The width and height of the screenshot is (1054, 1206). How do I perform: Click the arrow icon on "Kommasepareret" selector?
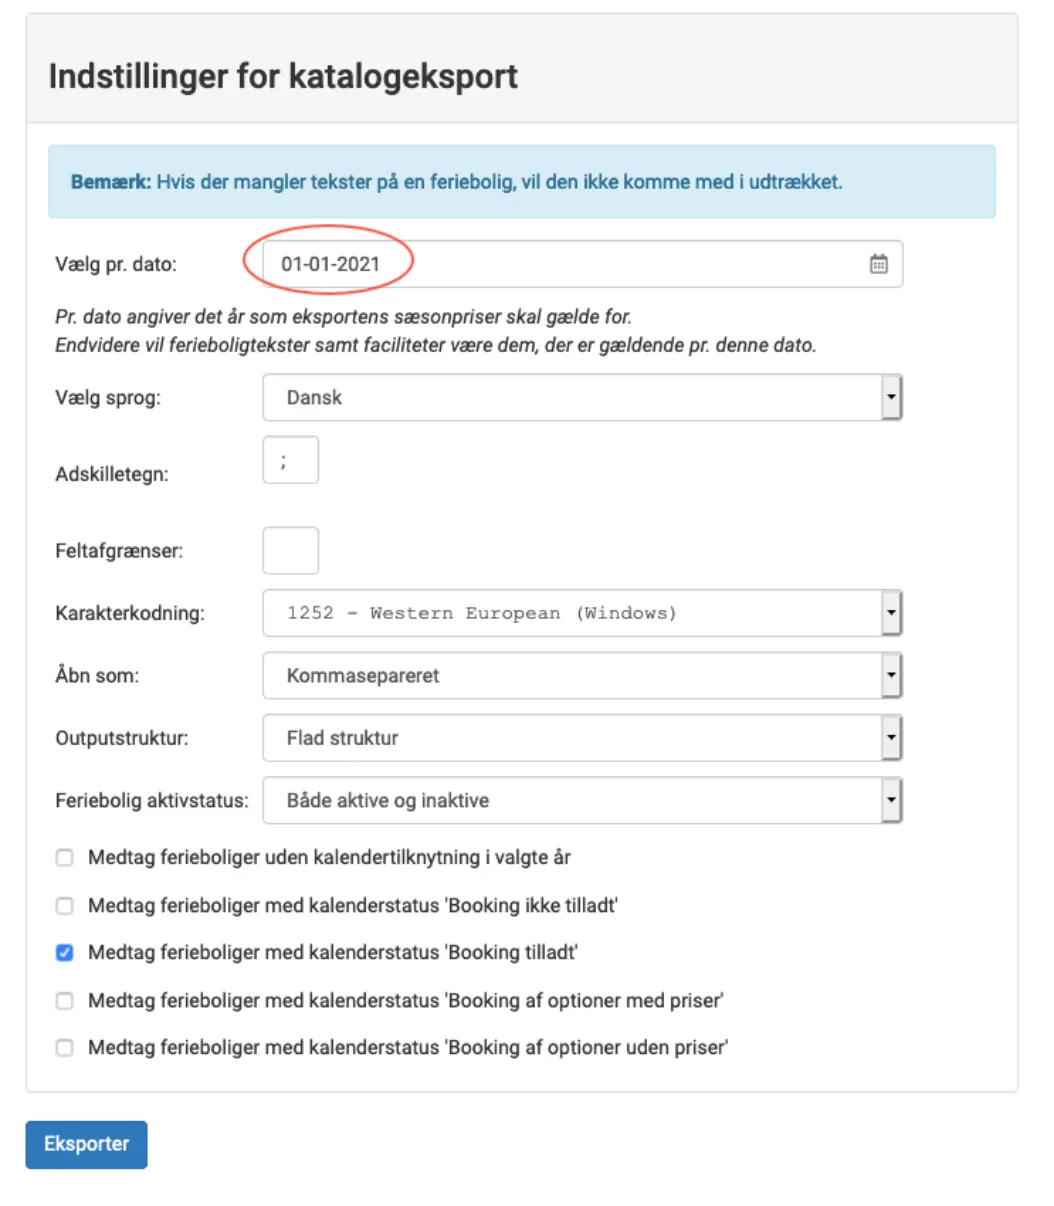point(893,675)
